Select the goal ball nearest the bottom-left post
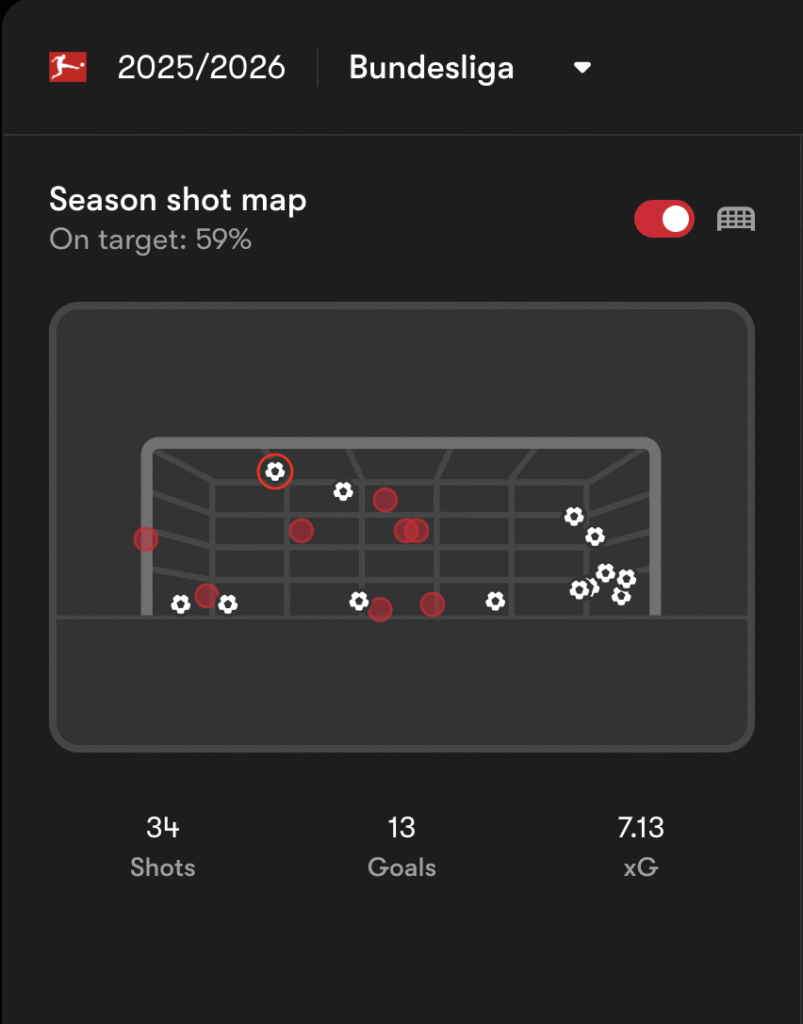The image size is (803, 1024). pos(180,604)
